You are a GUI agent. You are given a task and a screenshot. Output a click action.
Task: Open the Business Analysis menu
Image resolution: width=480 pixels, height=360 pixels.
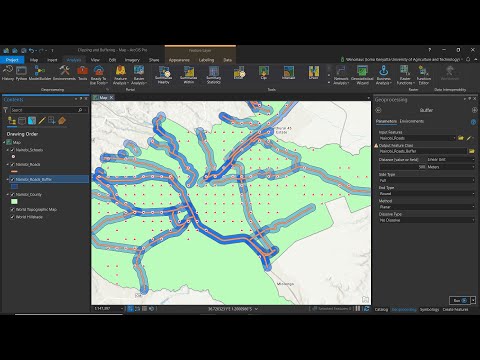[x=384, y=75]
